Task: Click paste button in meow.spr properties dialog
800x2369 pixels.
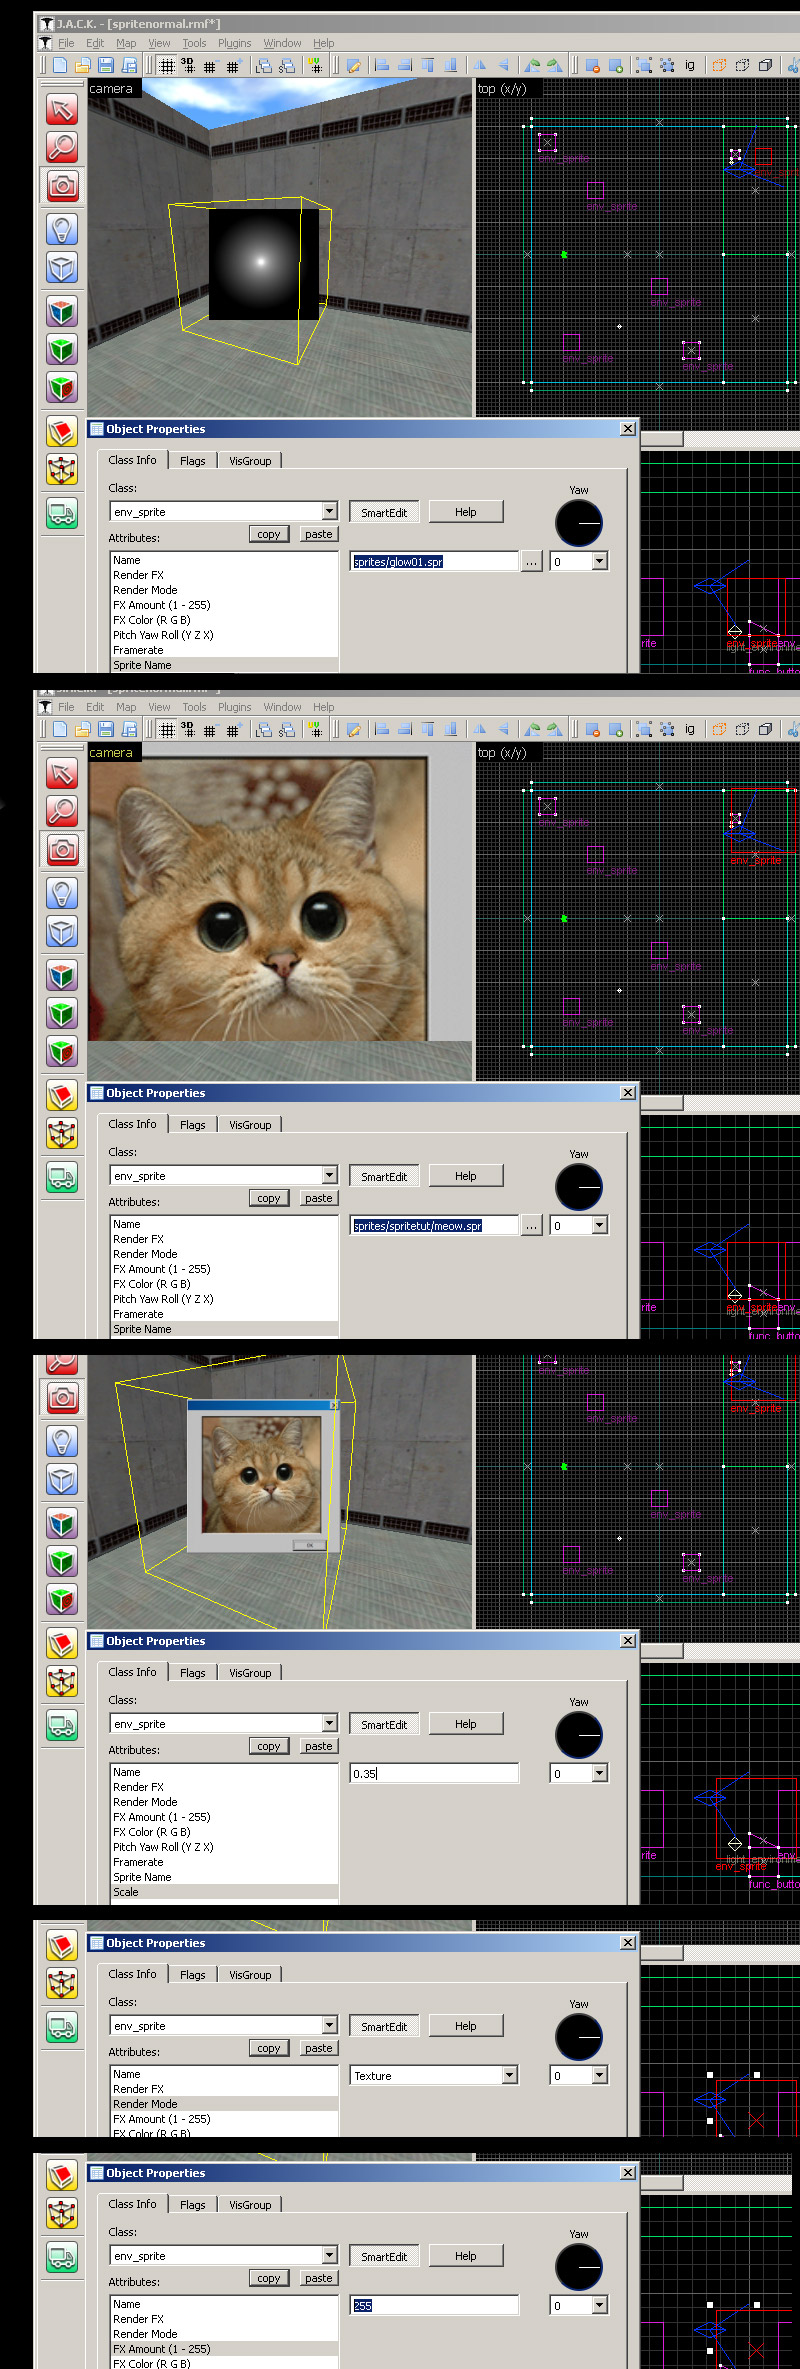Action: click(x=319, y=1198)
